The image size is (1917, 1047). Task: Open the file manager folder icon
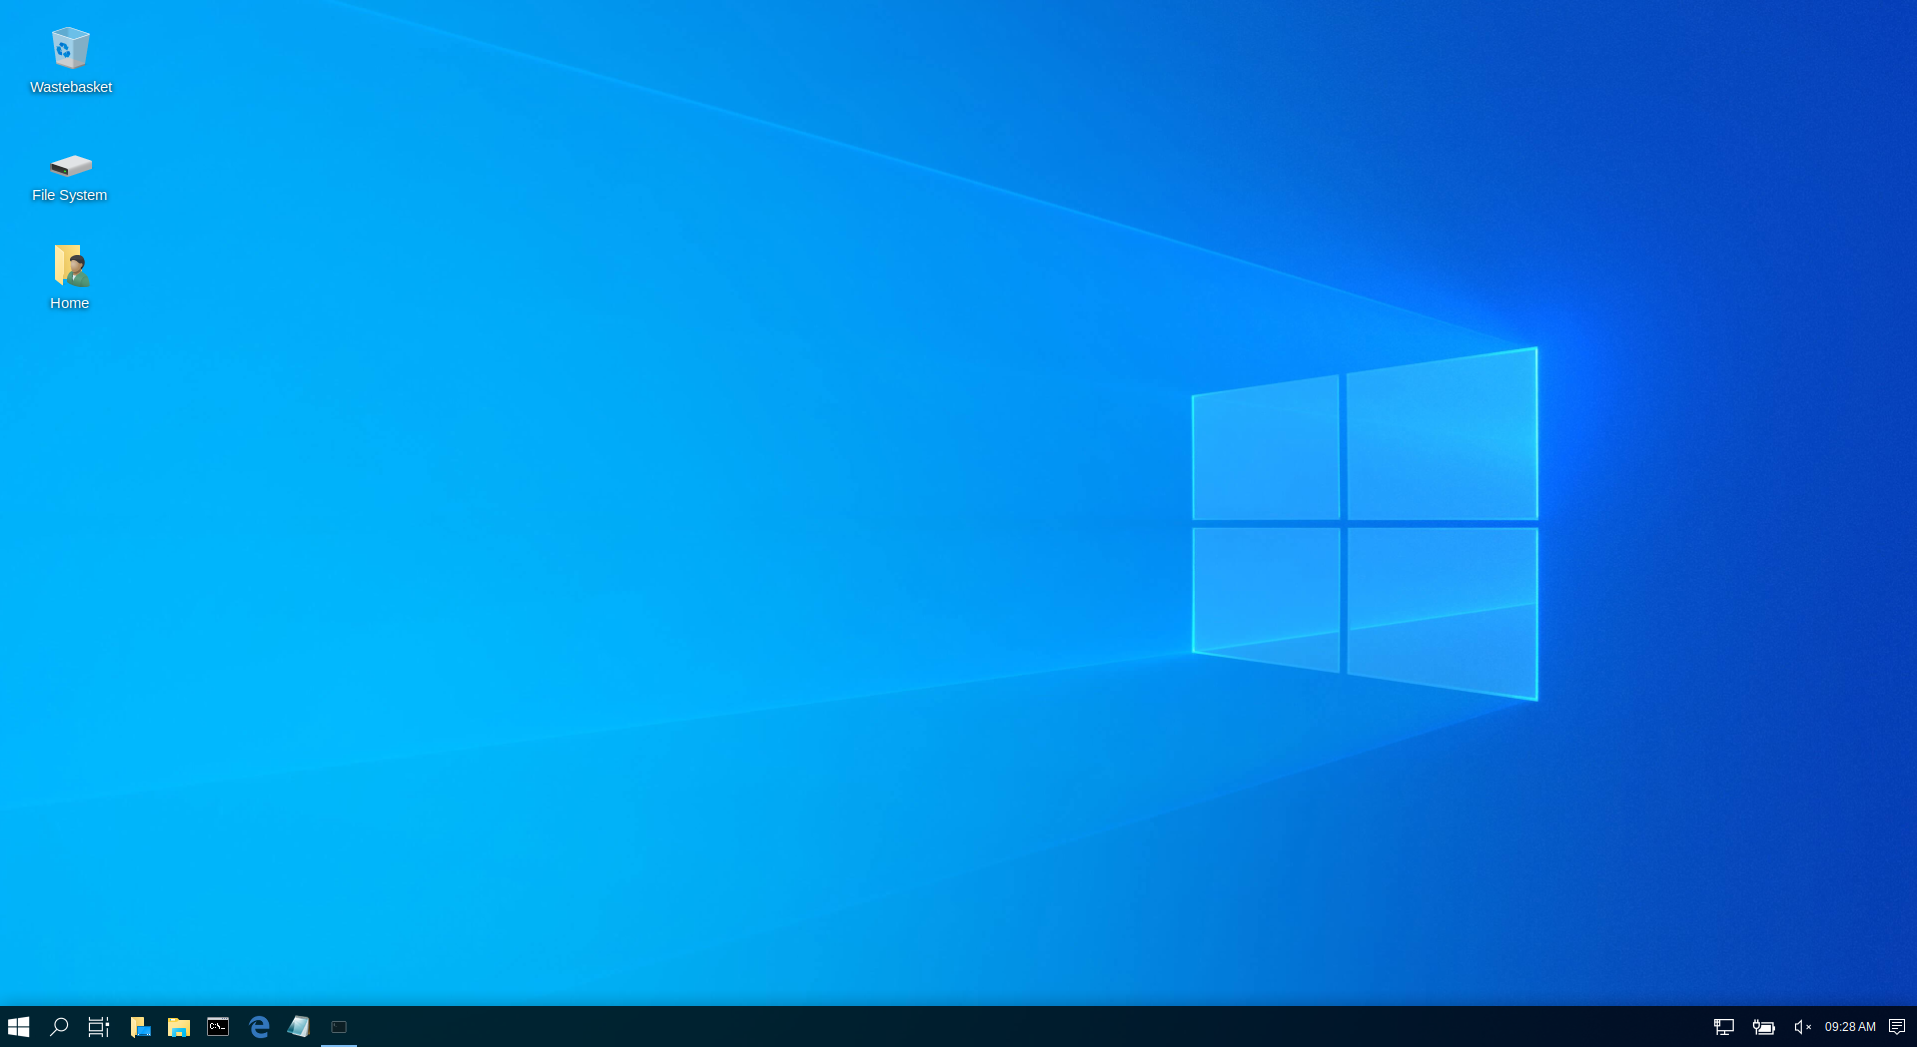pos(179,1027)
